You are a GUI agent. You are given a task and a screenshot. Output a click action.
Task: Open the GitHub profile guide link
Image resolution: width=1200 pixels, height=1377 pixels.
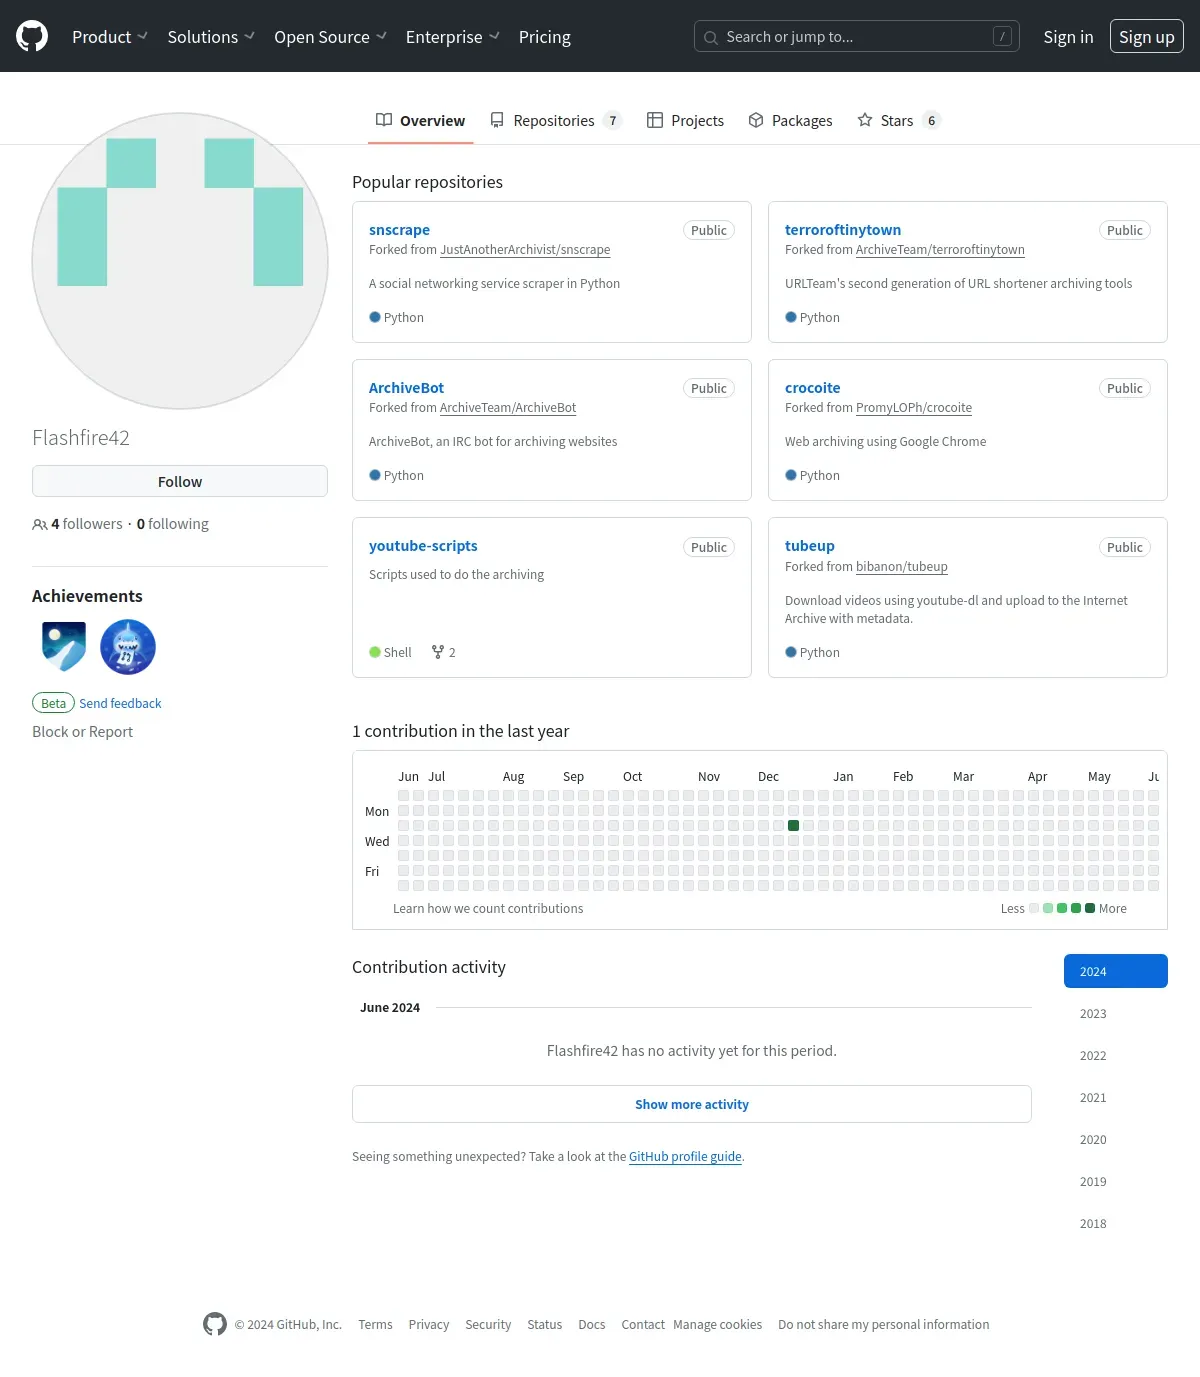pyautogui.click(x=685, y=1156)
